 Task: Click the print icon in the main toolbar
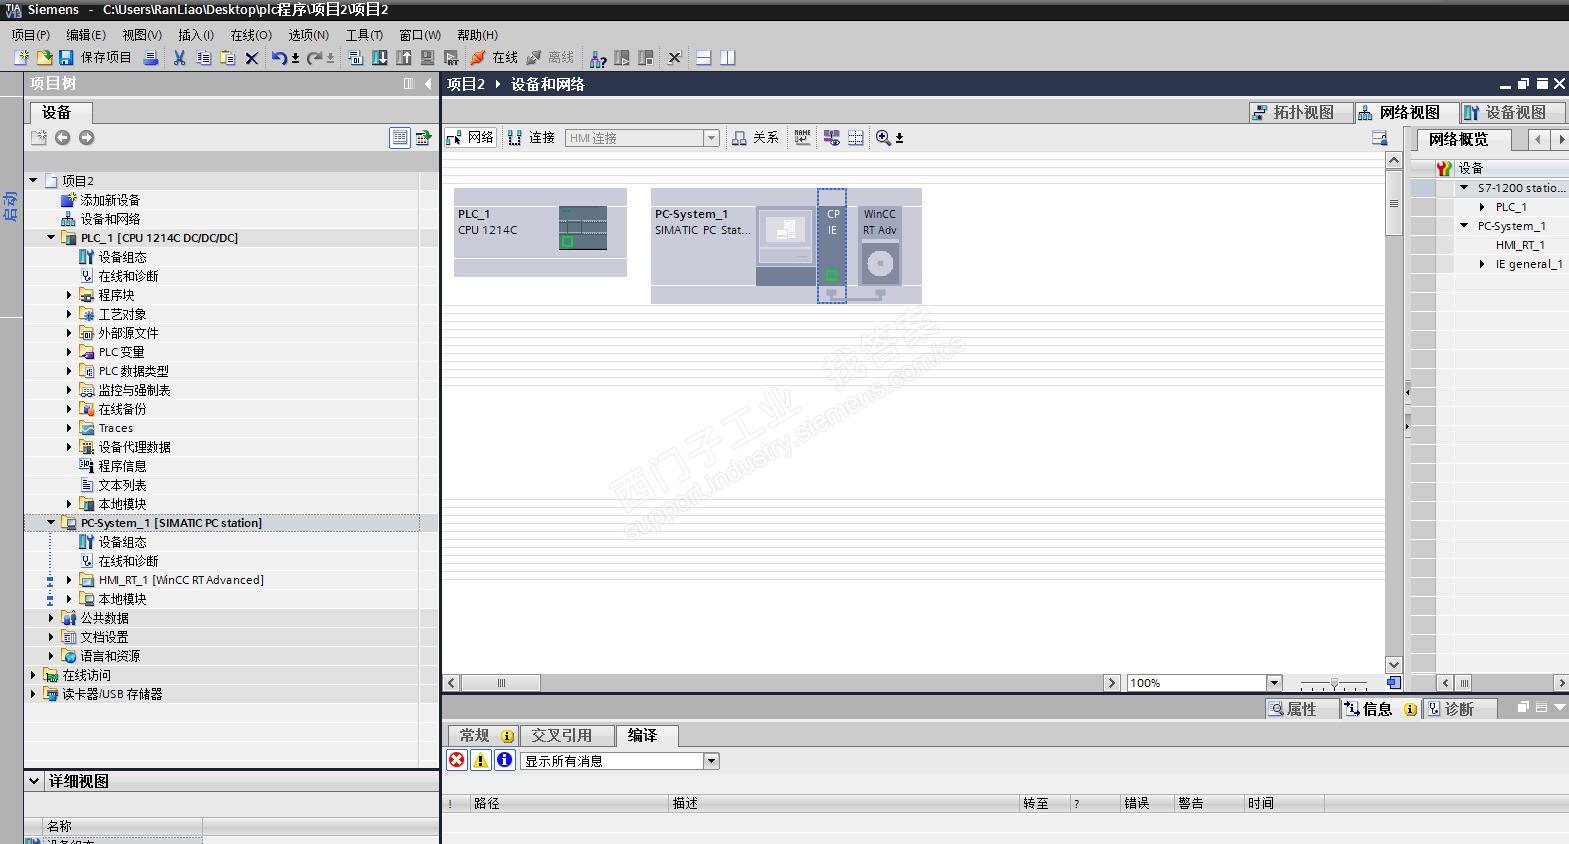click(x=150, y=58)
